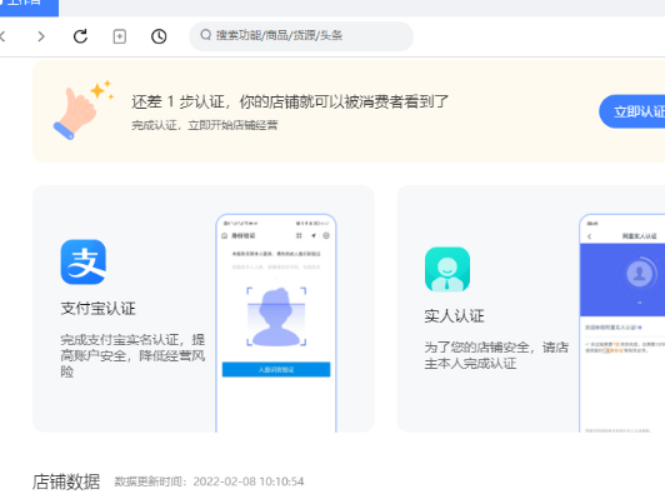Open history via the clock icon
Viewport: 665px width, 499px height.
[x=159, y=36]
